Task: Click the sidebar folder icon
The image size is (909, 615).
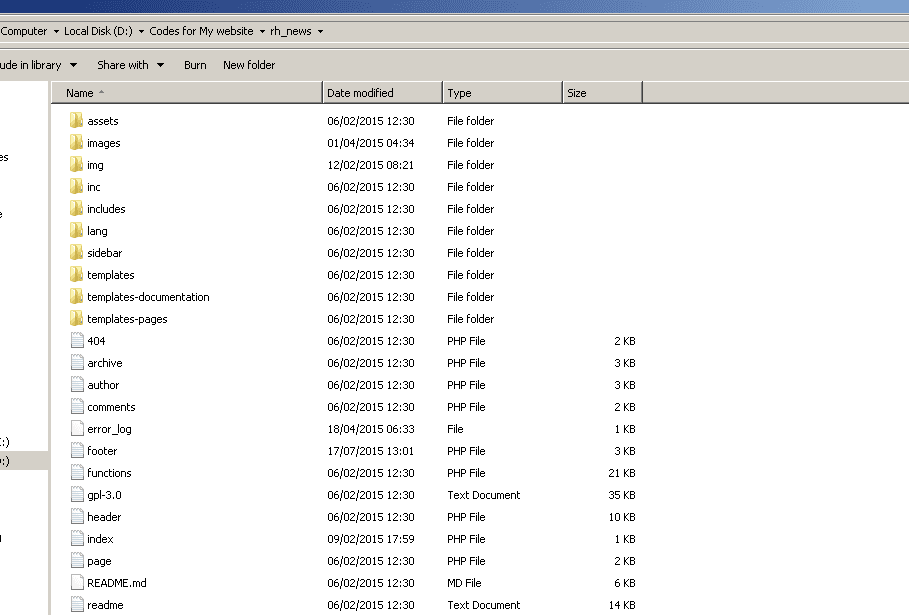Action: 77,253
